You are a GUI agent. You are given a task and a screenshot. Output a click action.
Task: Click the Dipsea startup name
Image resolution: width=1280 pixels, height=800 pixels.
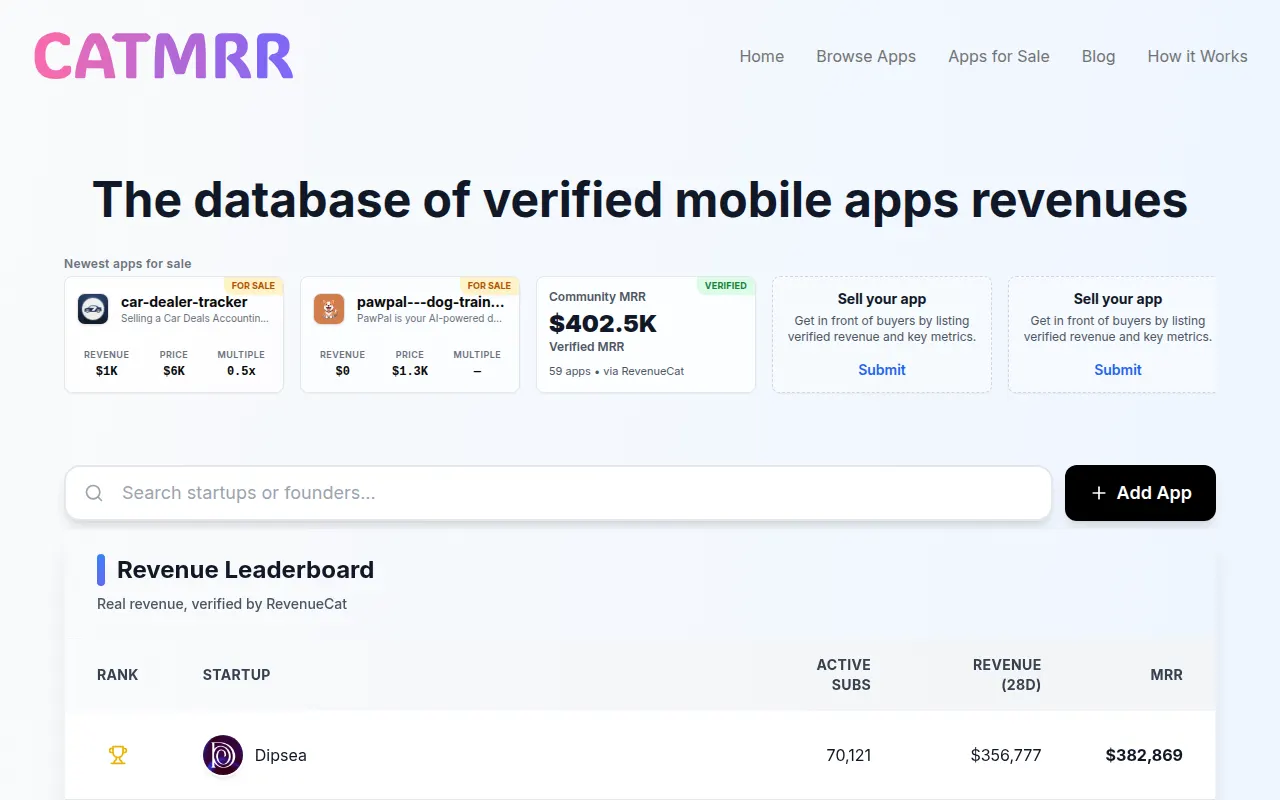click(281, 755)
